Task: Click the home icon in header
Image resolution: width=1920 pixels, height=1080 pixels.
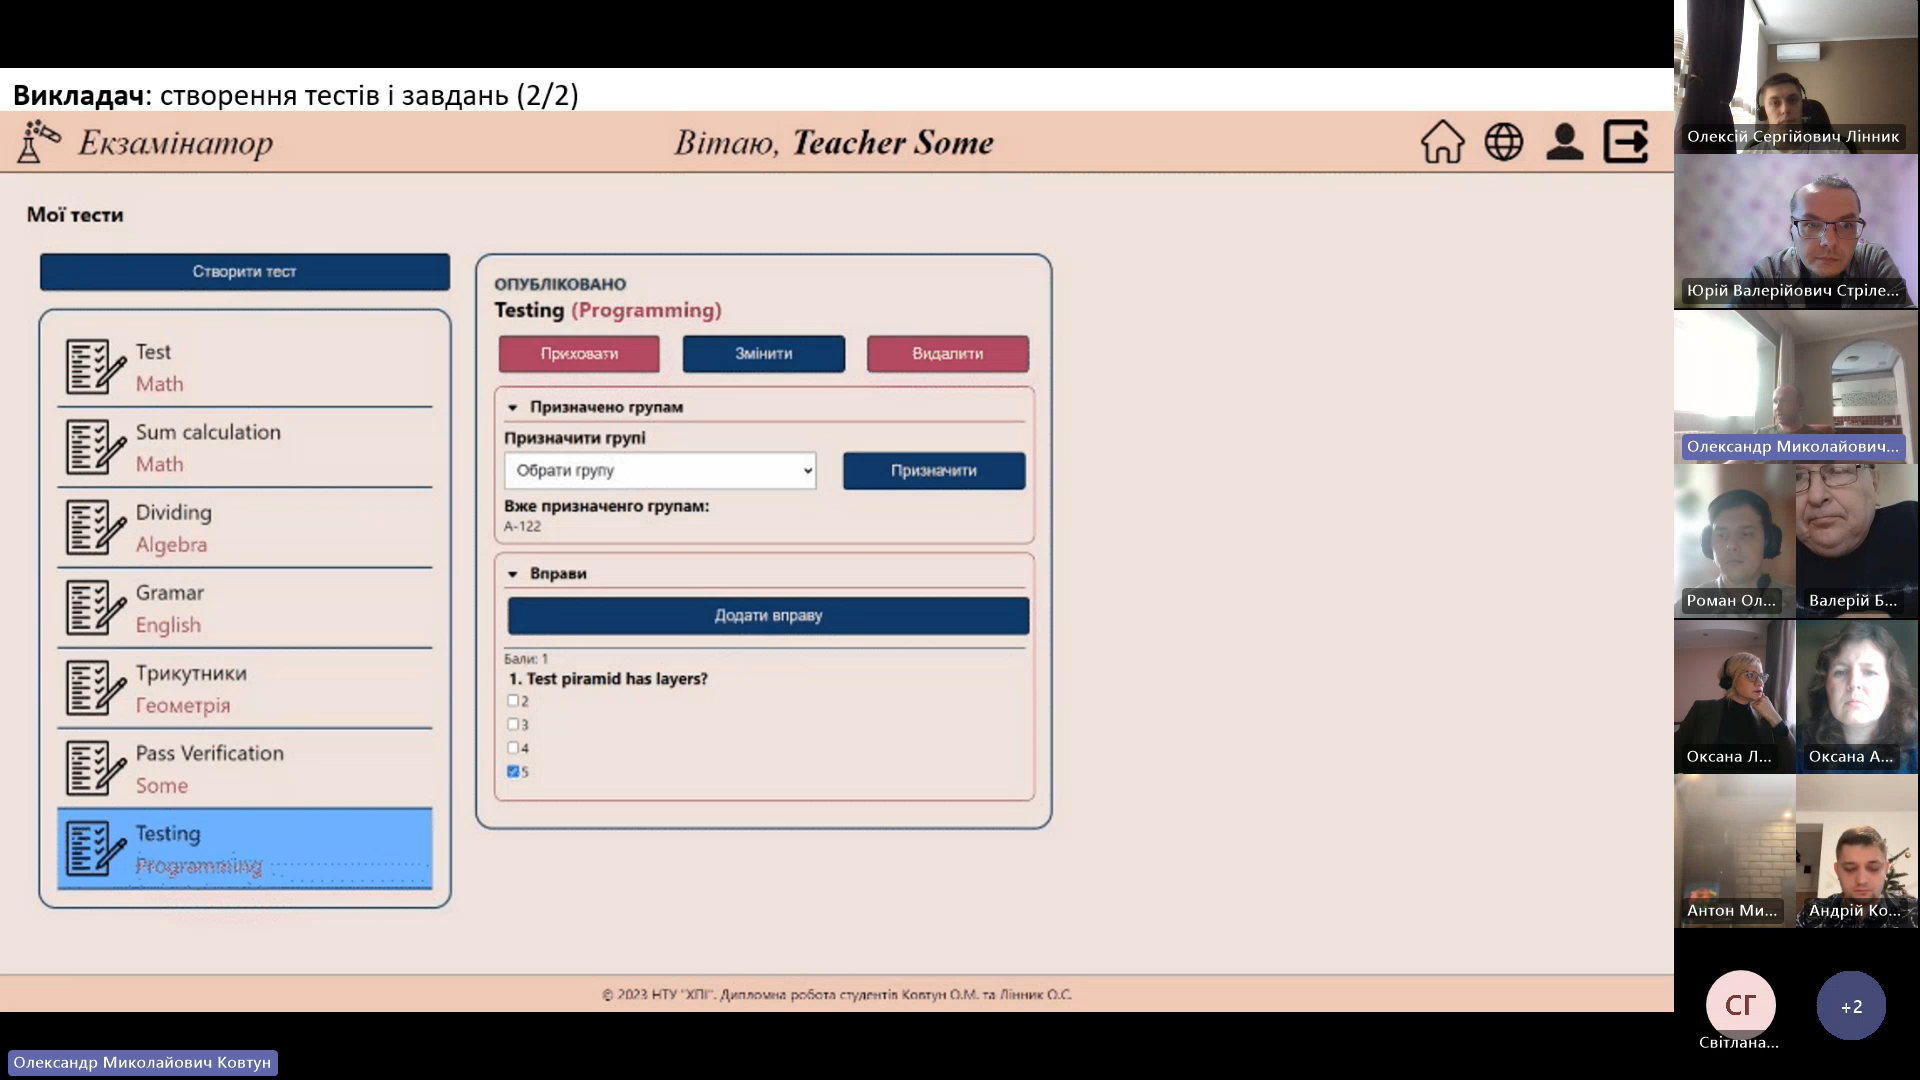Action: click(x=1442, y=142)
